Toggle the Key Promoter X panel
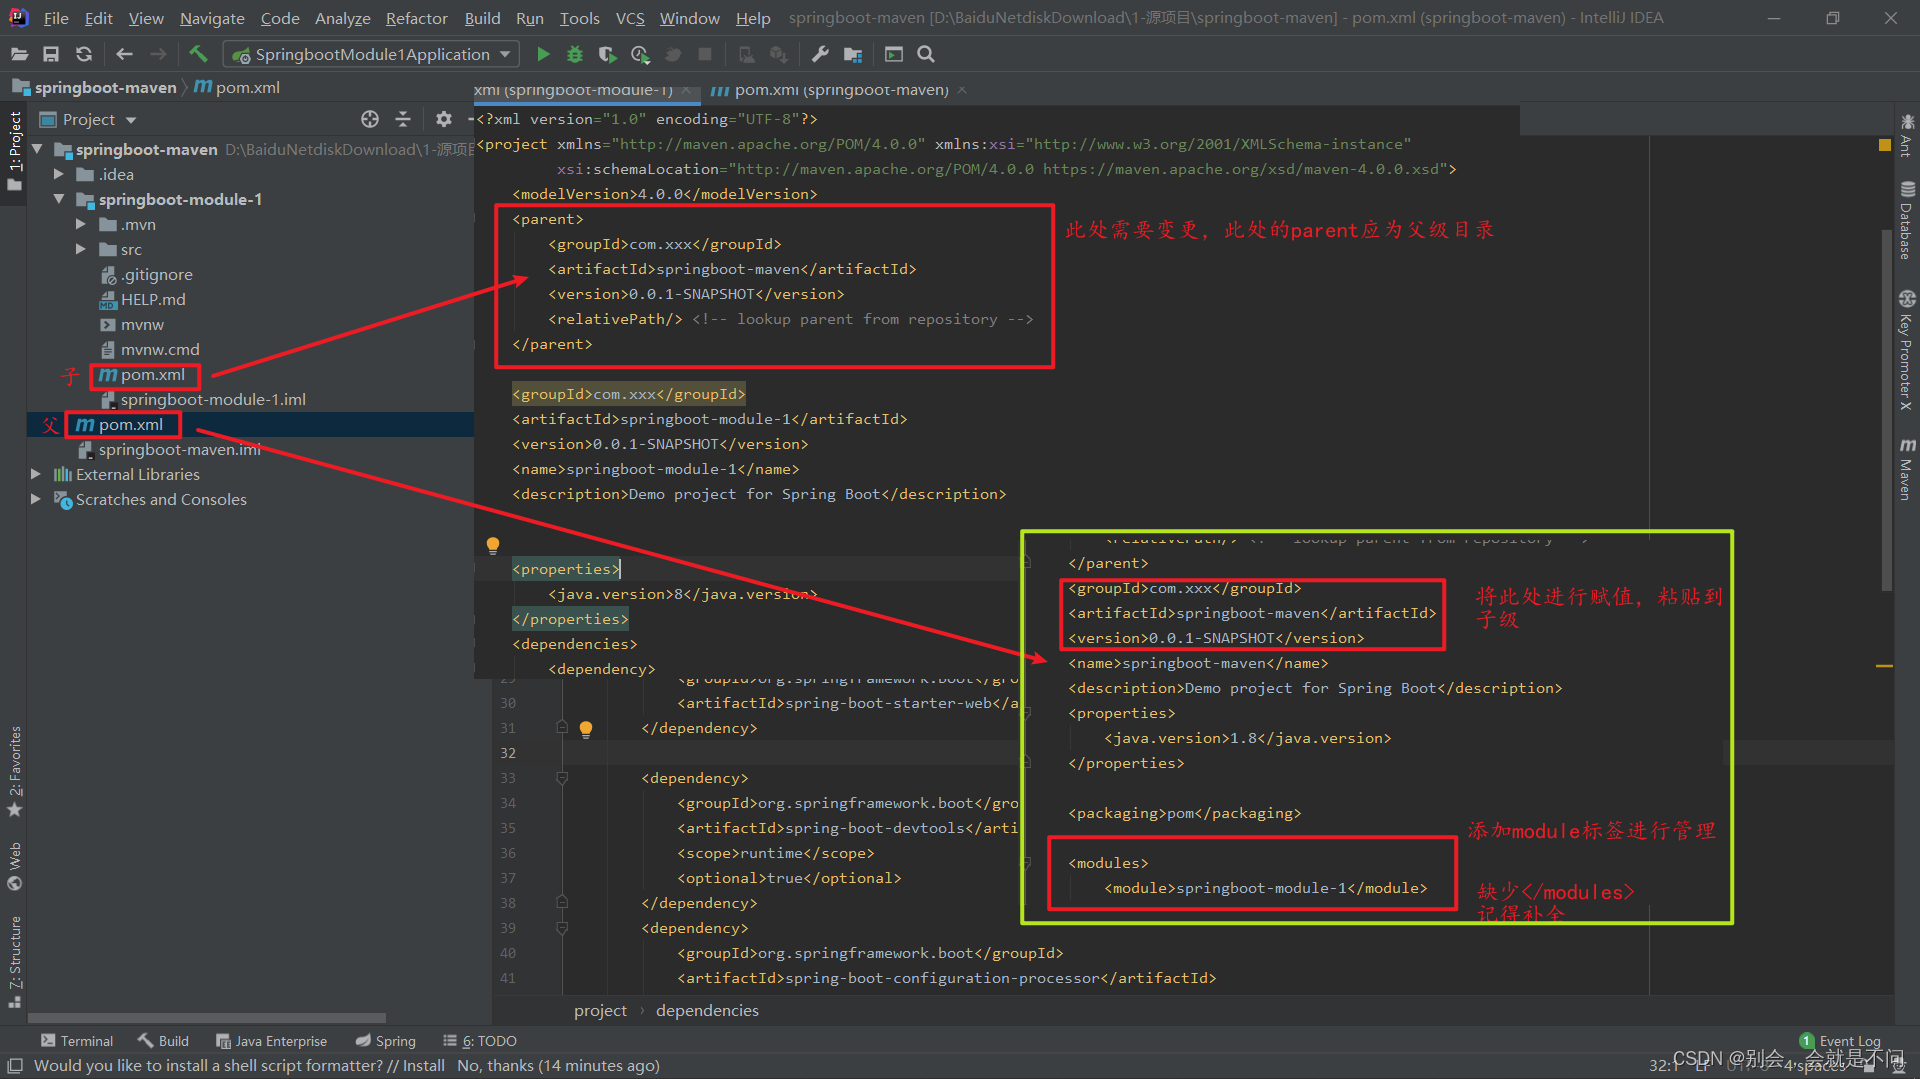The image size is (1920, 1079). [x=1907, y=350]
